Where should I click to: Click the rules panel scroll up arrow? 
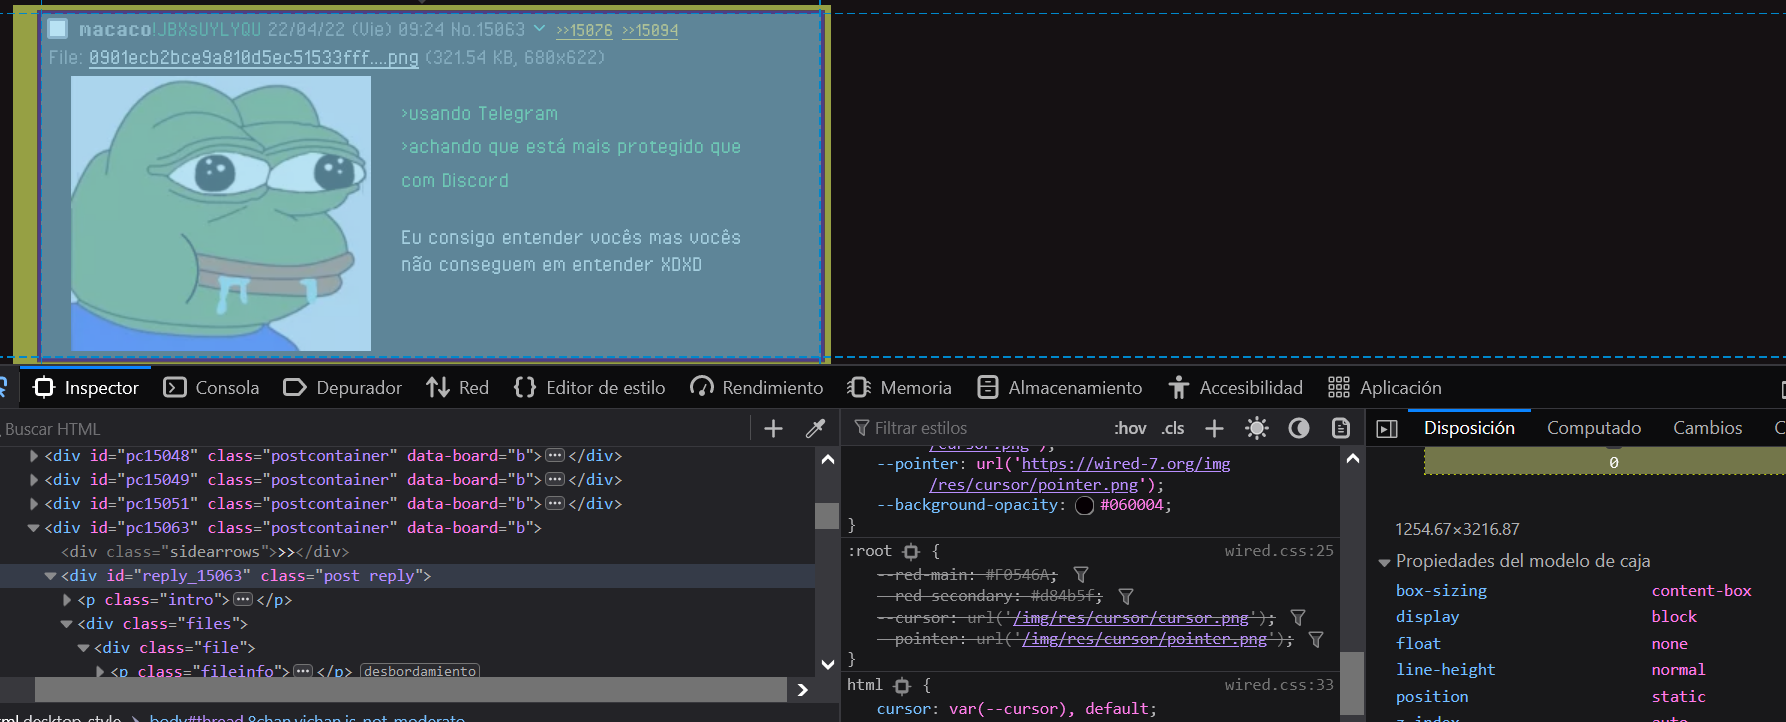click(x=1353, y=459)
